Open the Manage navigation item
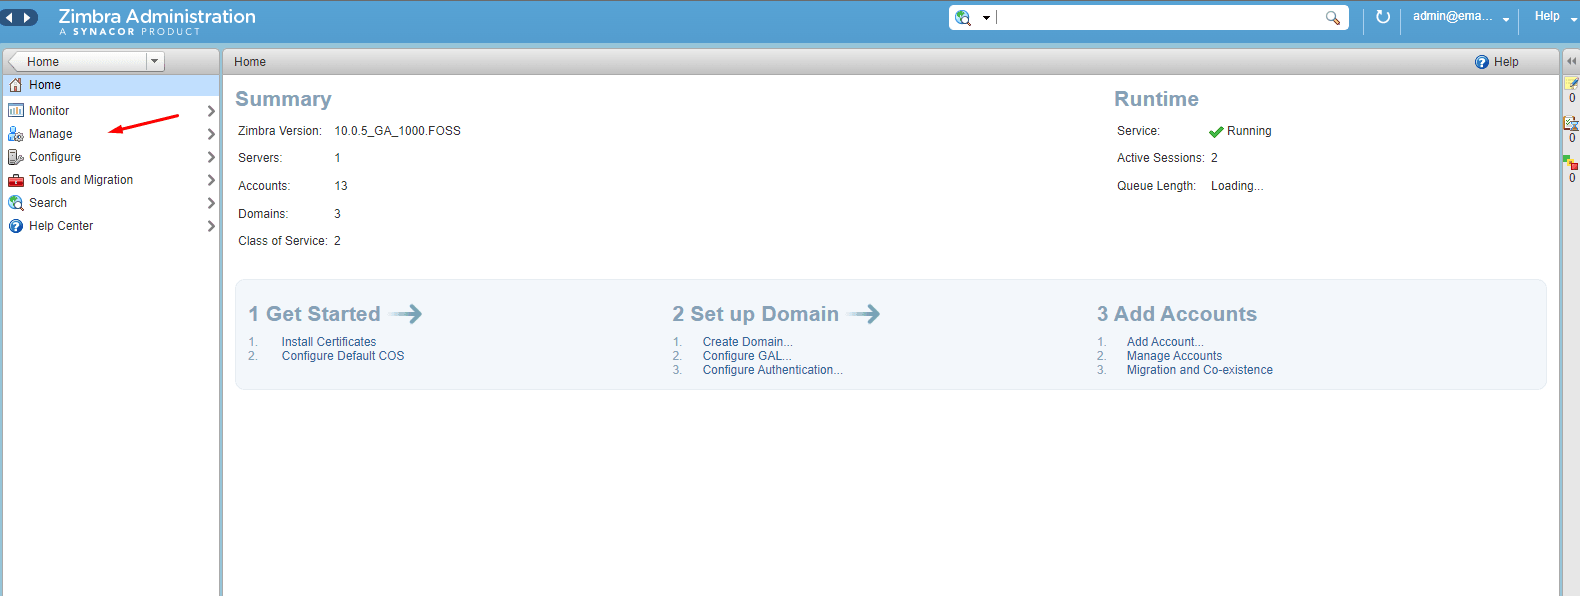 click(111, 134)
